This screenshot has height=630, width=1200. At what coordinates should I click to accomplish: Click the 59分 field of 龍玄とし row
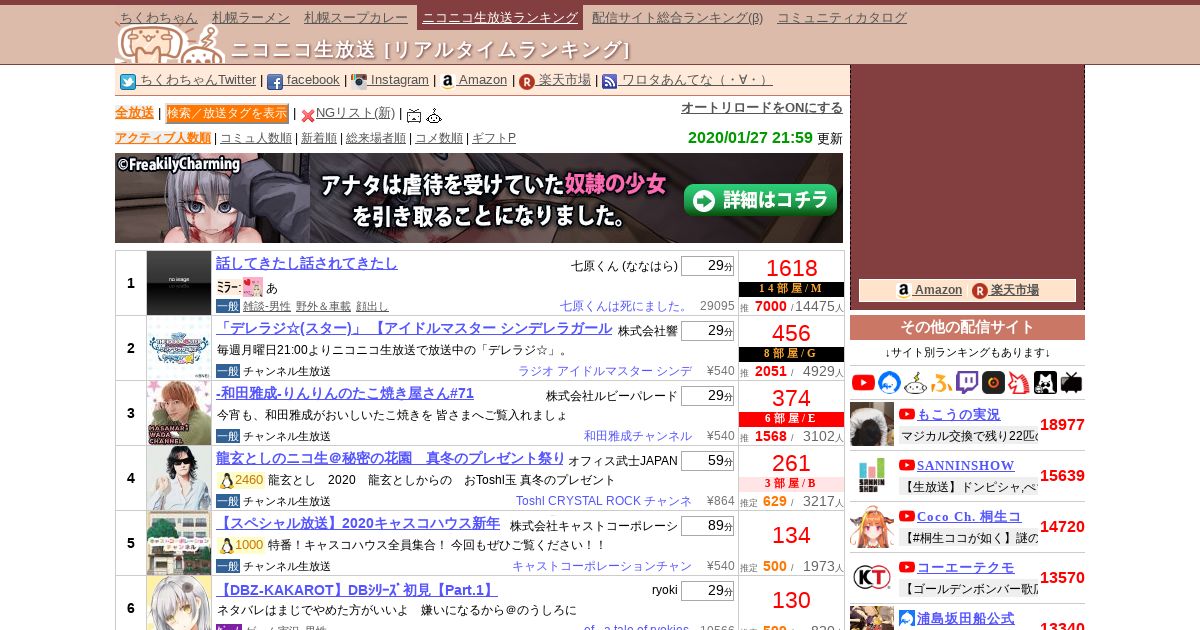click(707, 461)
